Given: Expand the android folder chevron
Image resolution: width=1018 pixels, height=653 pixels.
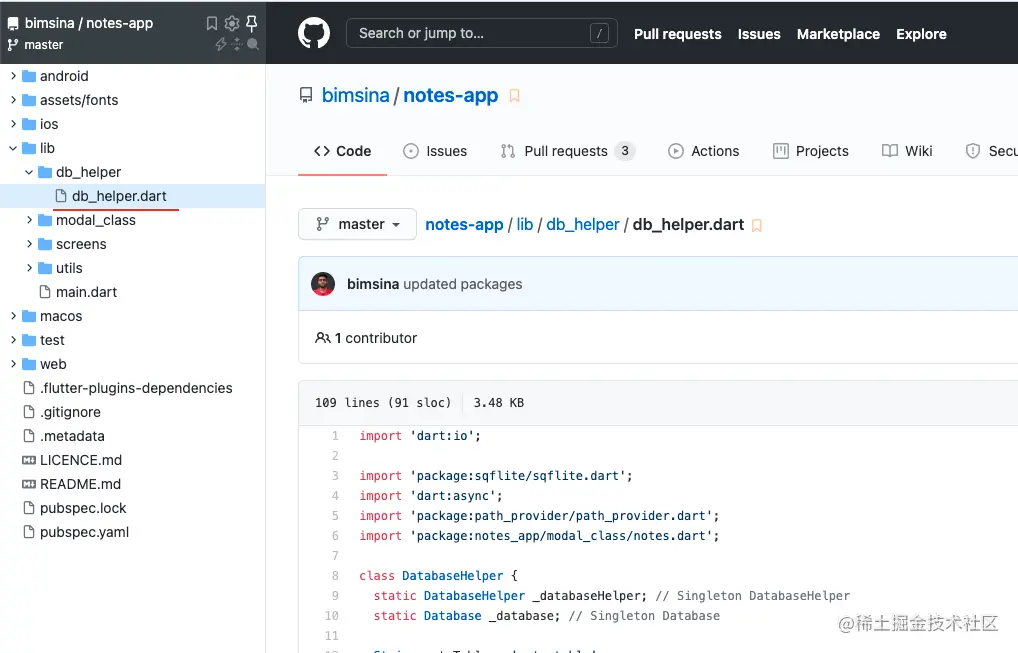Looking at the screenshot, I should 13,76.
